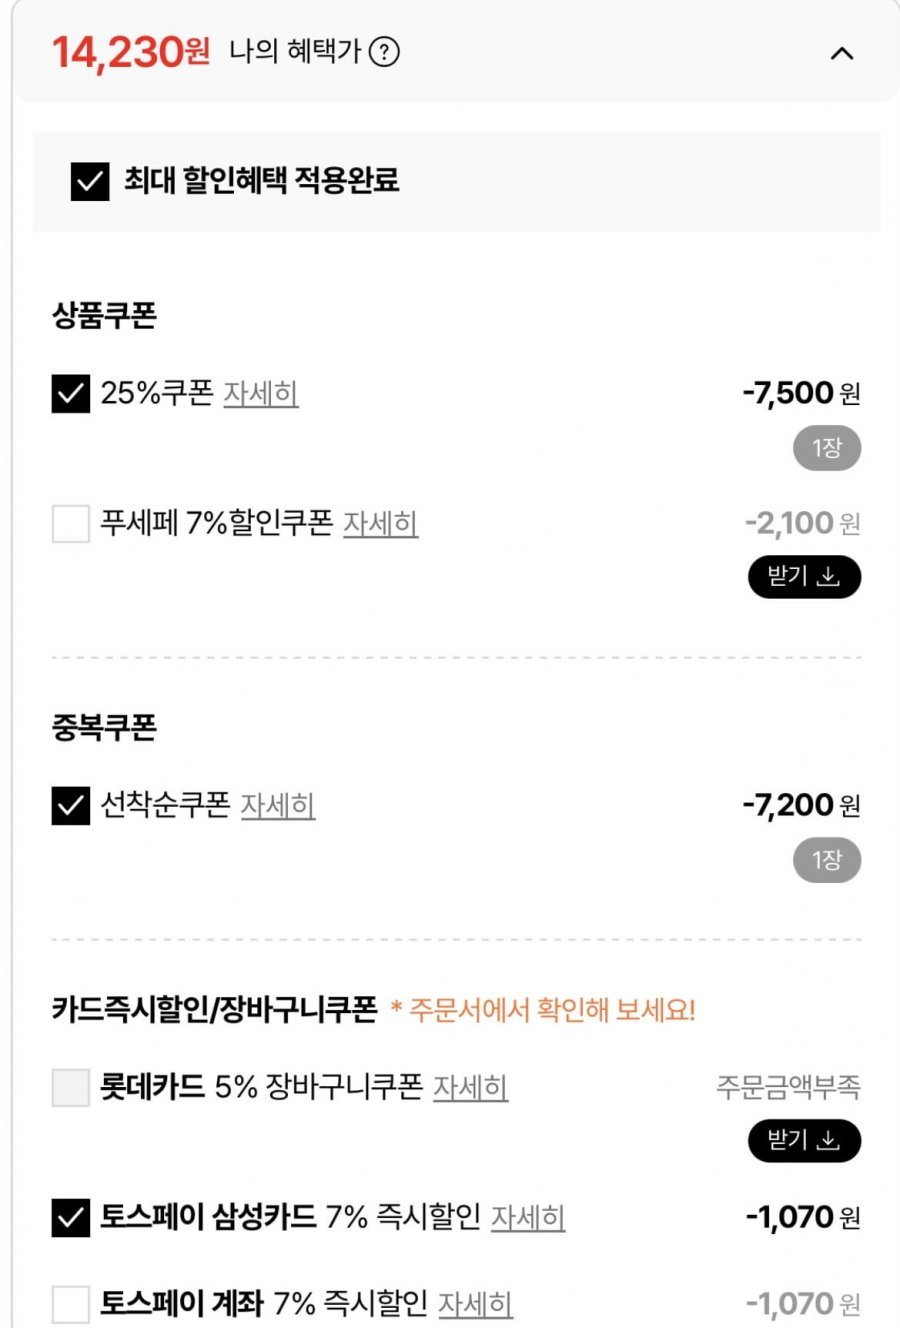Check the 롯데카드 5% 장바구니쿠폰 checkbox
This screenshot has height=1328, width=900.
coord(70,1087)
